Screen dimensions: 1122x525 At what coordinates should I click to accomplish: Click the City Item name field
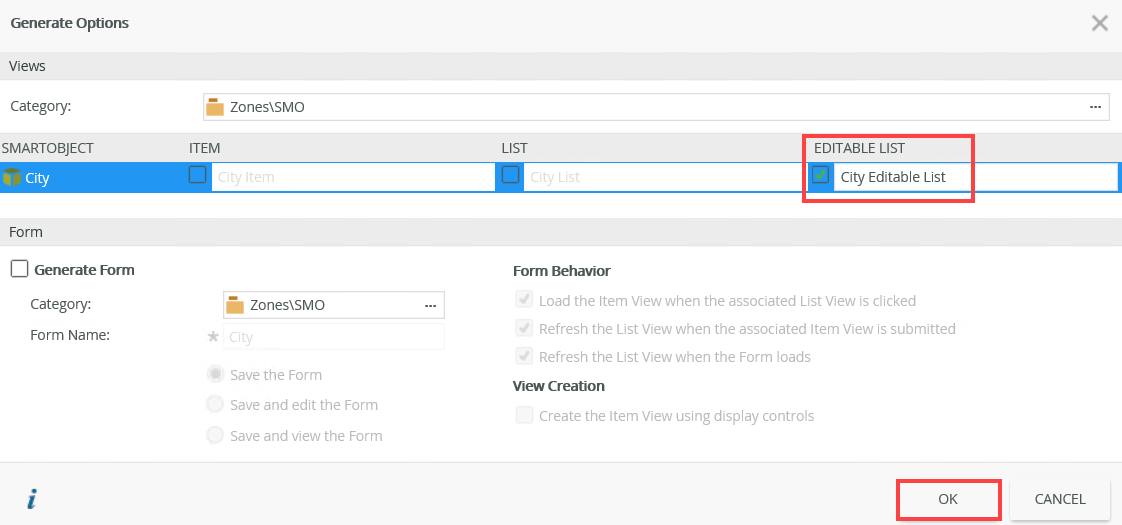[x=353, y=177]
